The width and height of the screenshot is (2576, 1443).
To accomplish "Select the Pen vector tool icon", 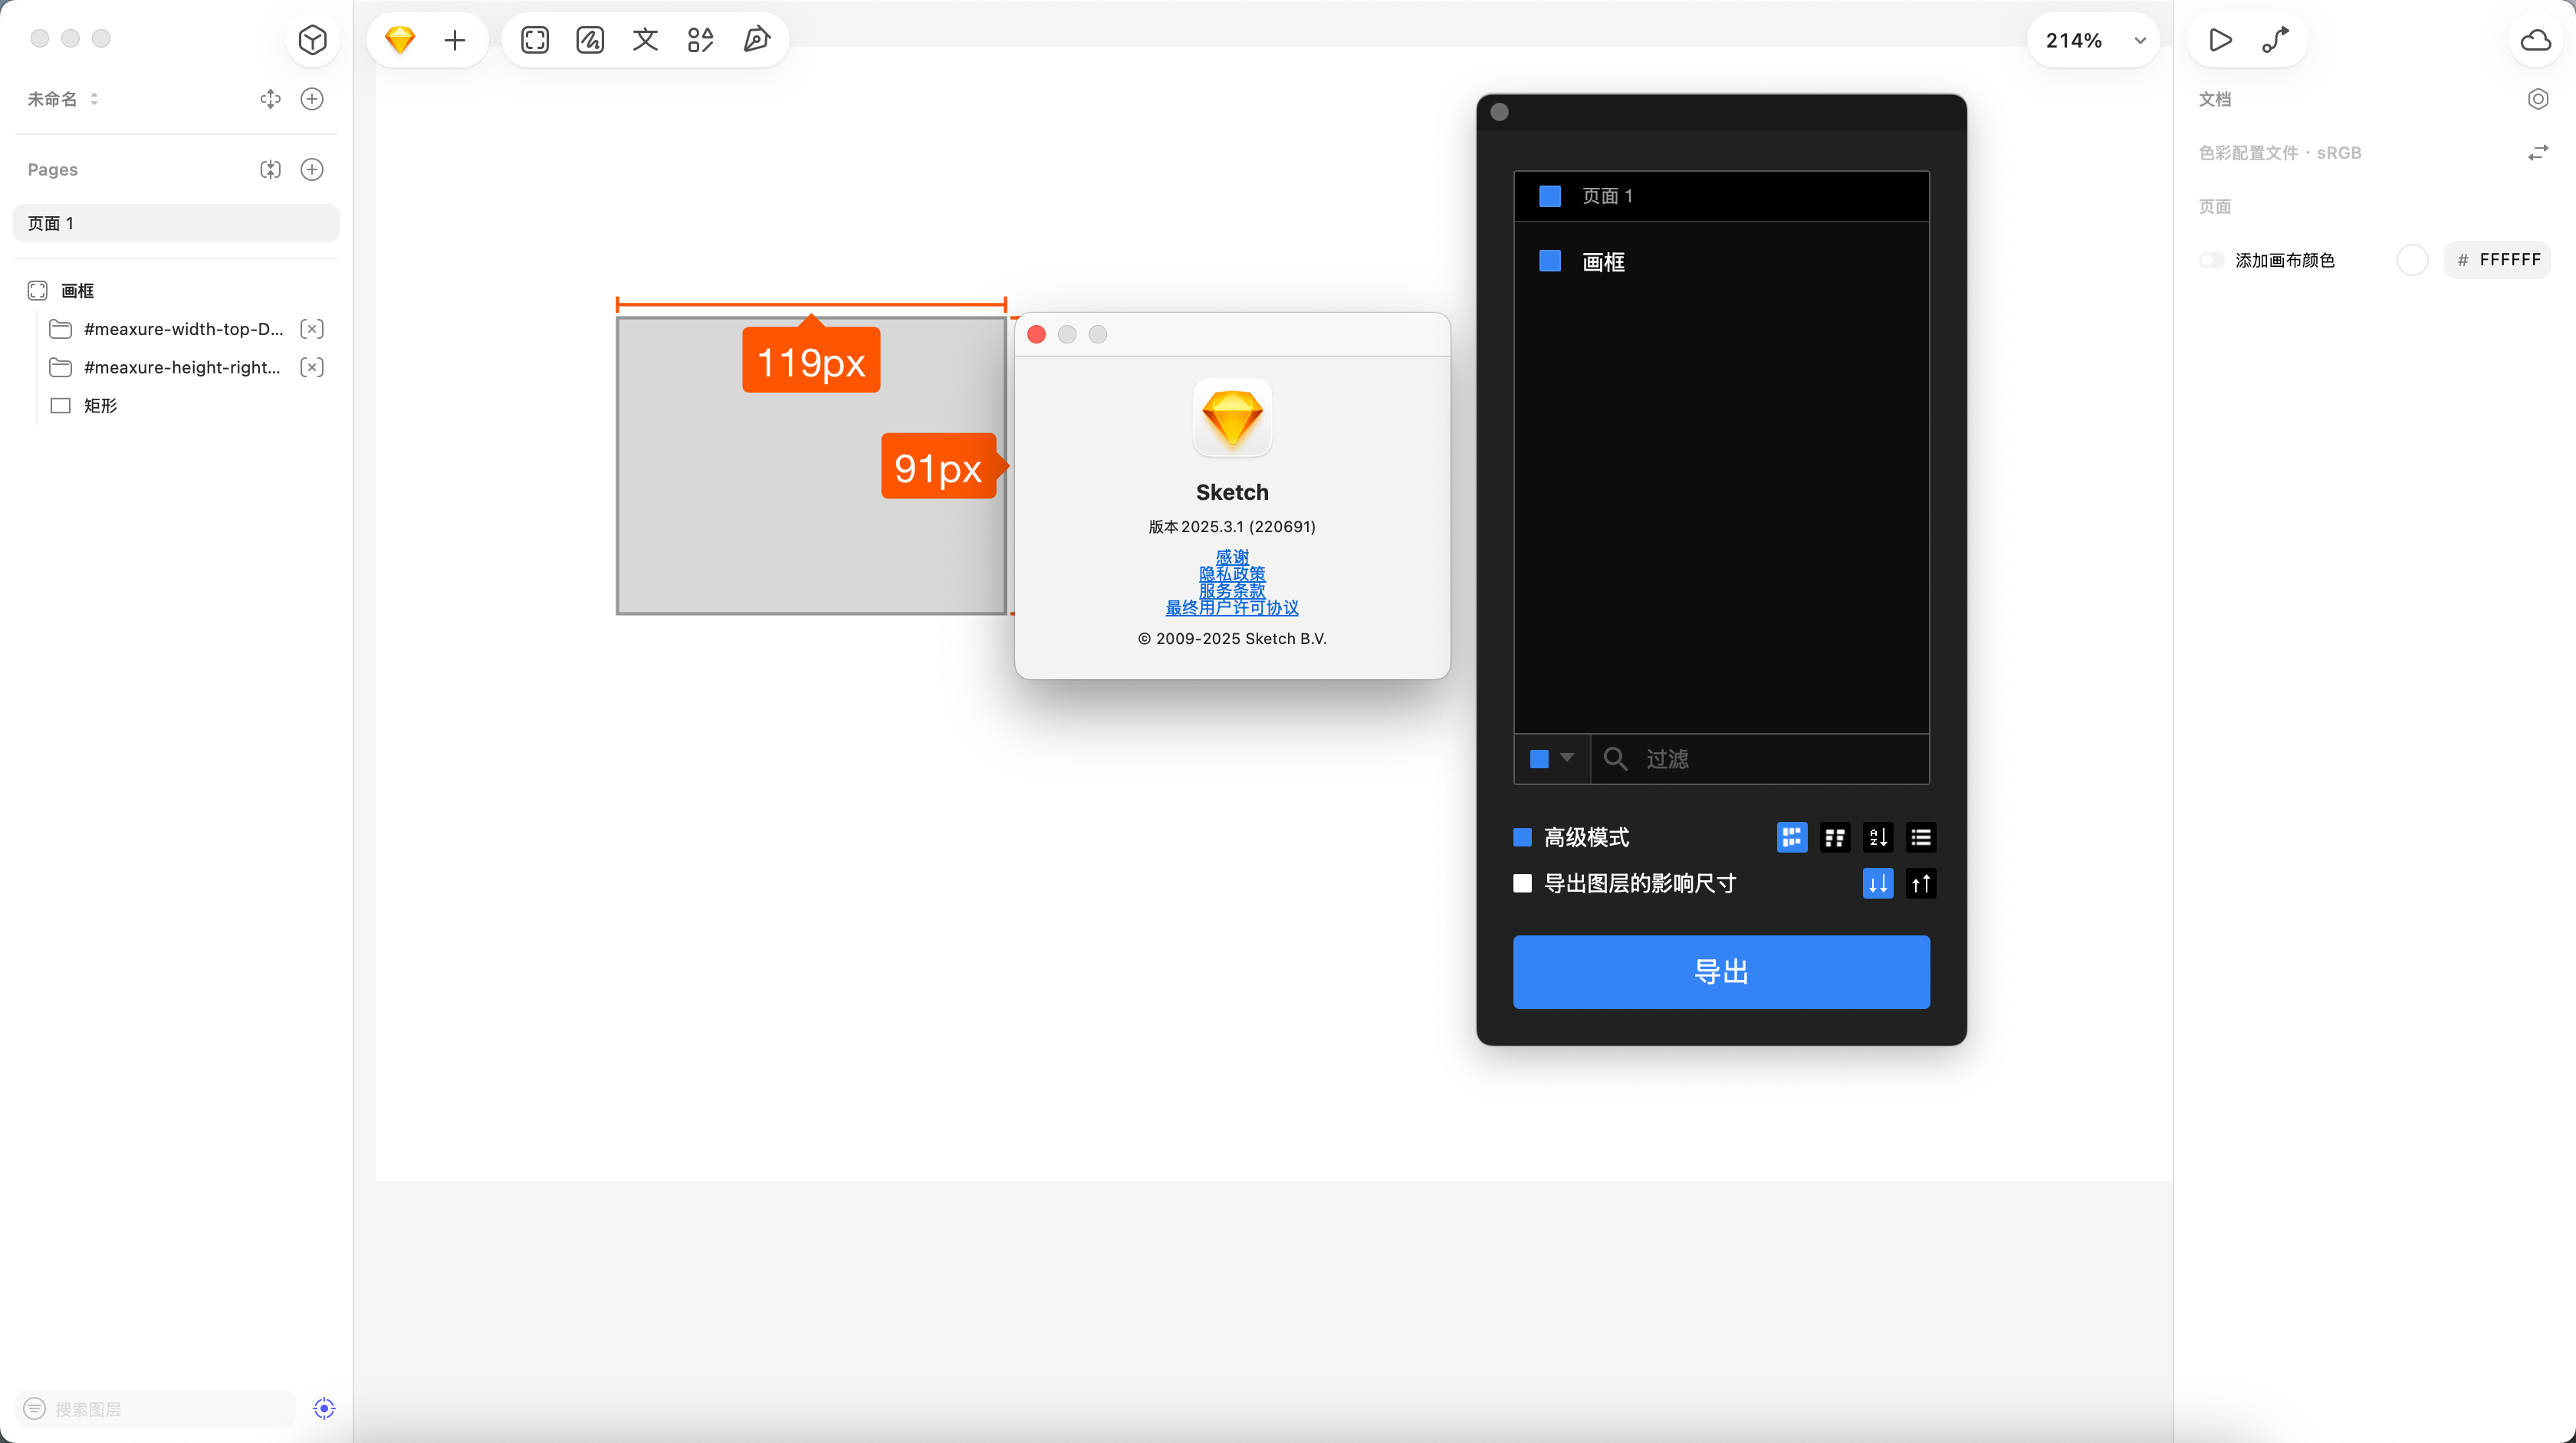I will (756, 40).
